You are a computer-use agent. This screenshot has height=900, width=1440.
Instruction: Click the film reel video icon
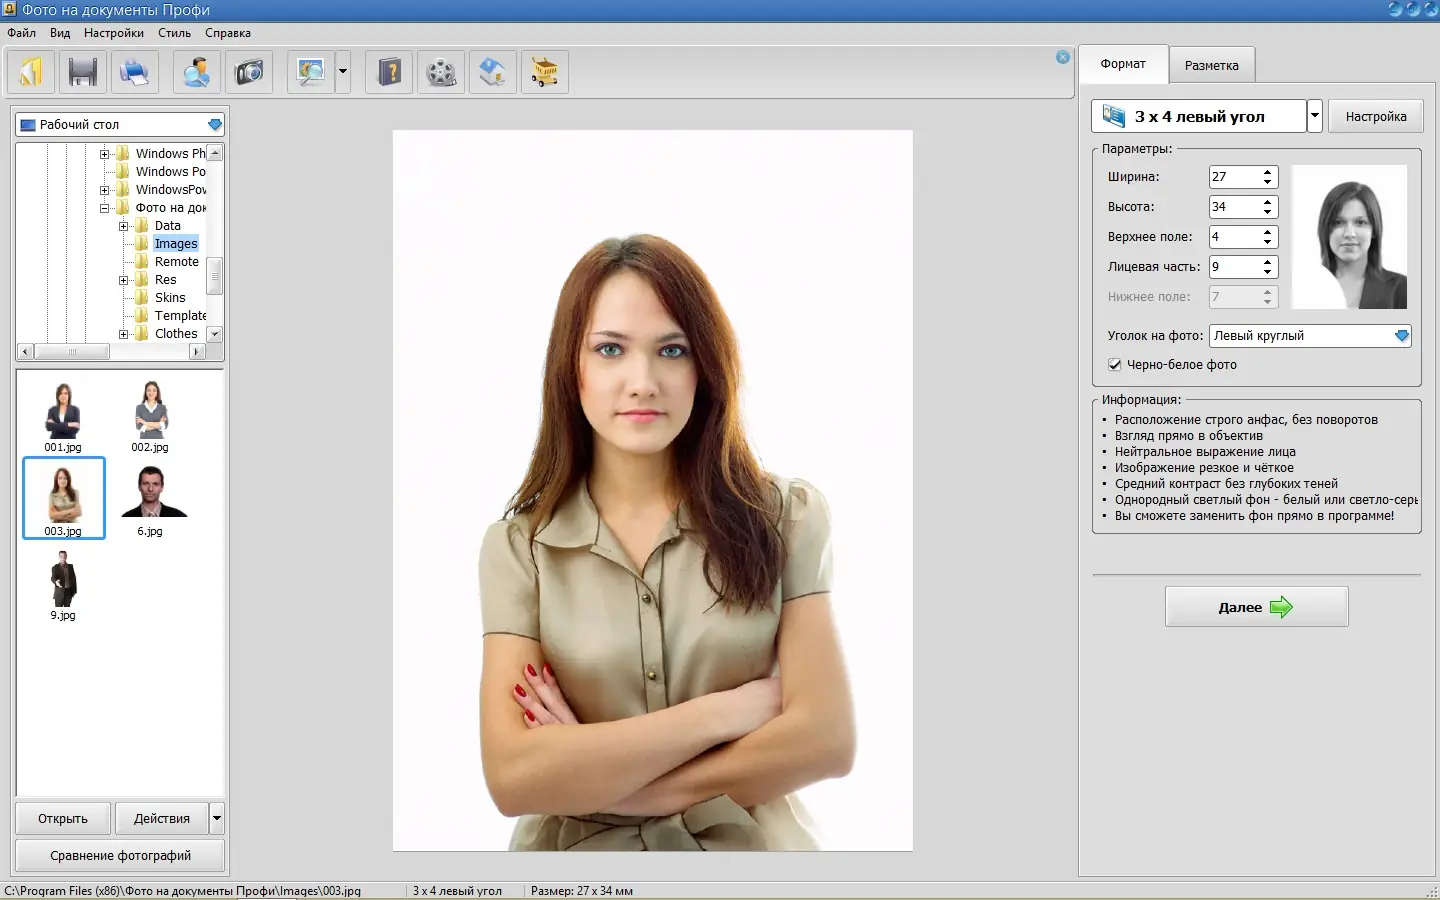pos(441,72)
